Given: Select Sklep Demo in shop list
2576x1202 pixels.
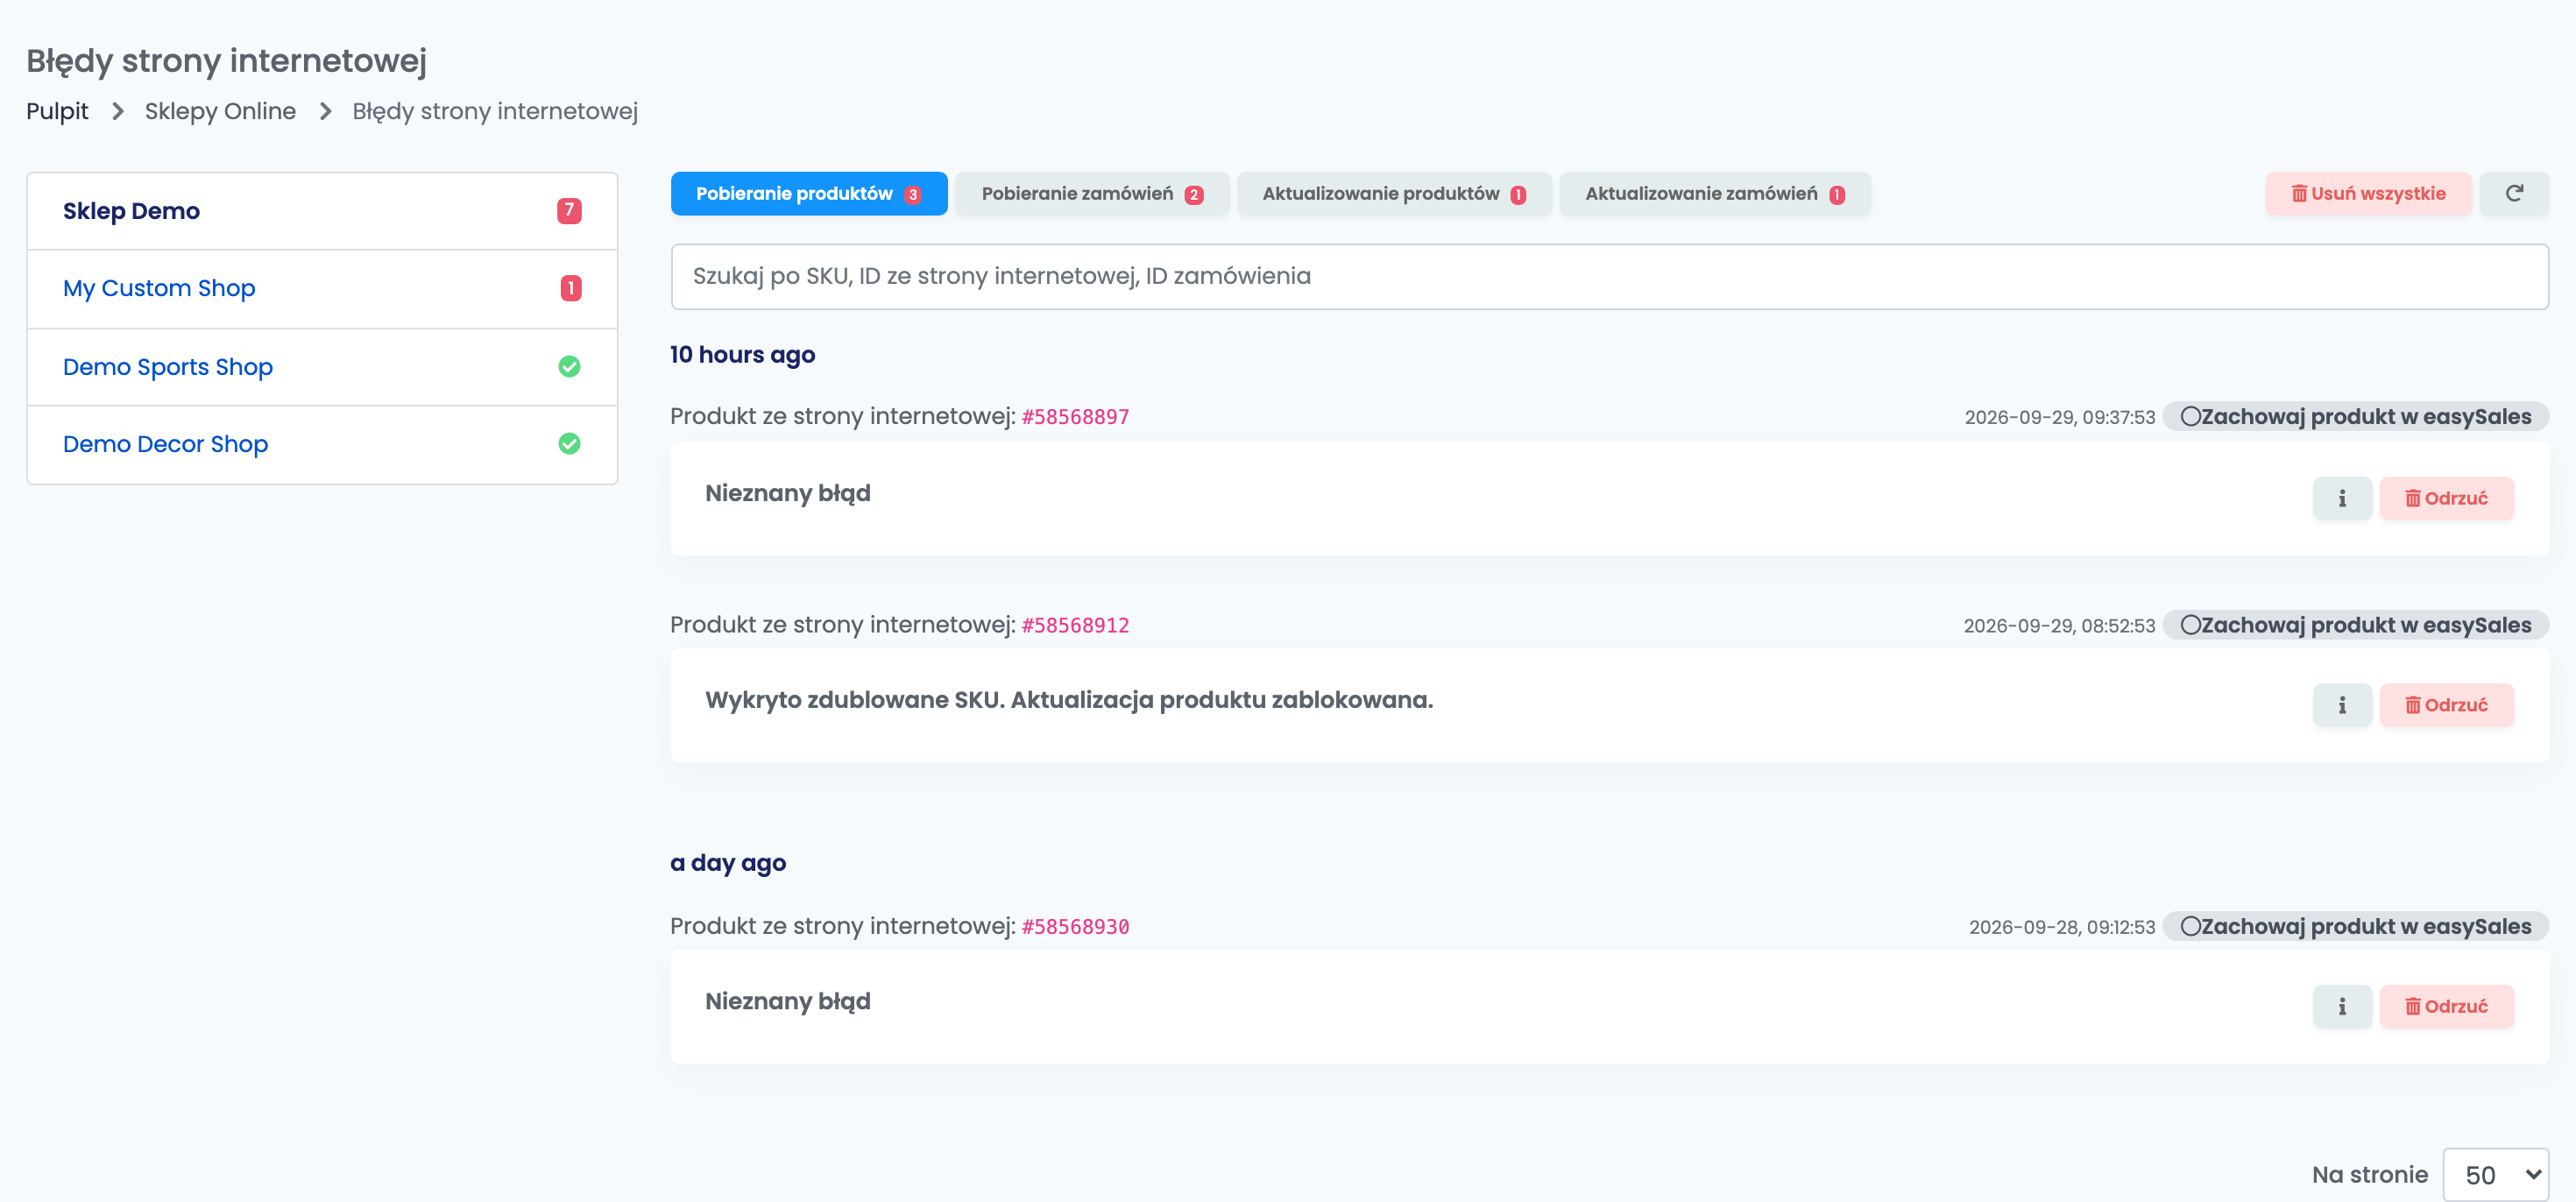Looking at the screenshot, I should (322, 211).
